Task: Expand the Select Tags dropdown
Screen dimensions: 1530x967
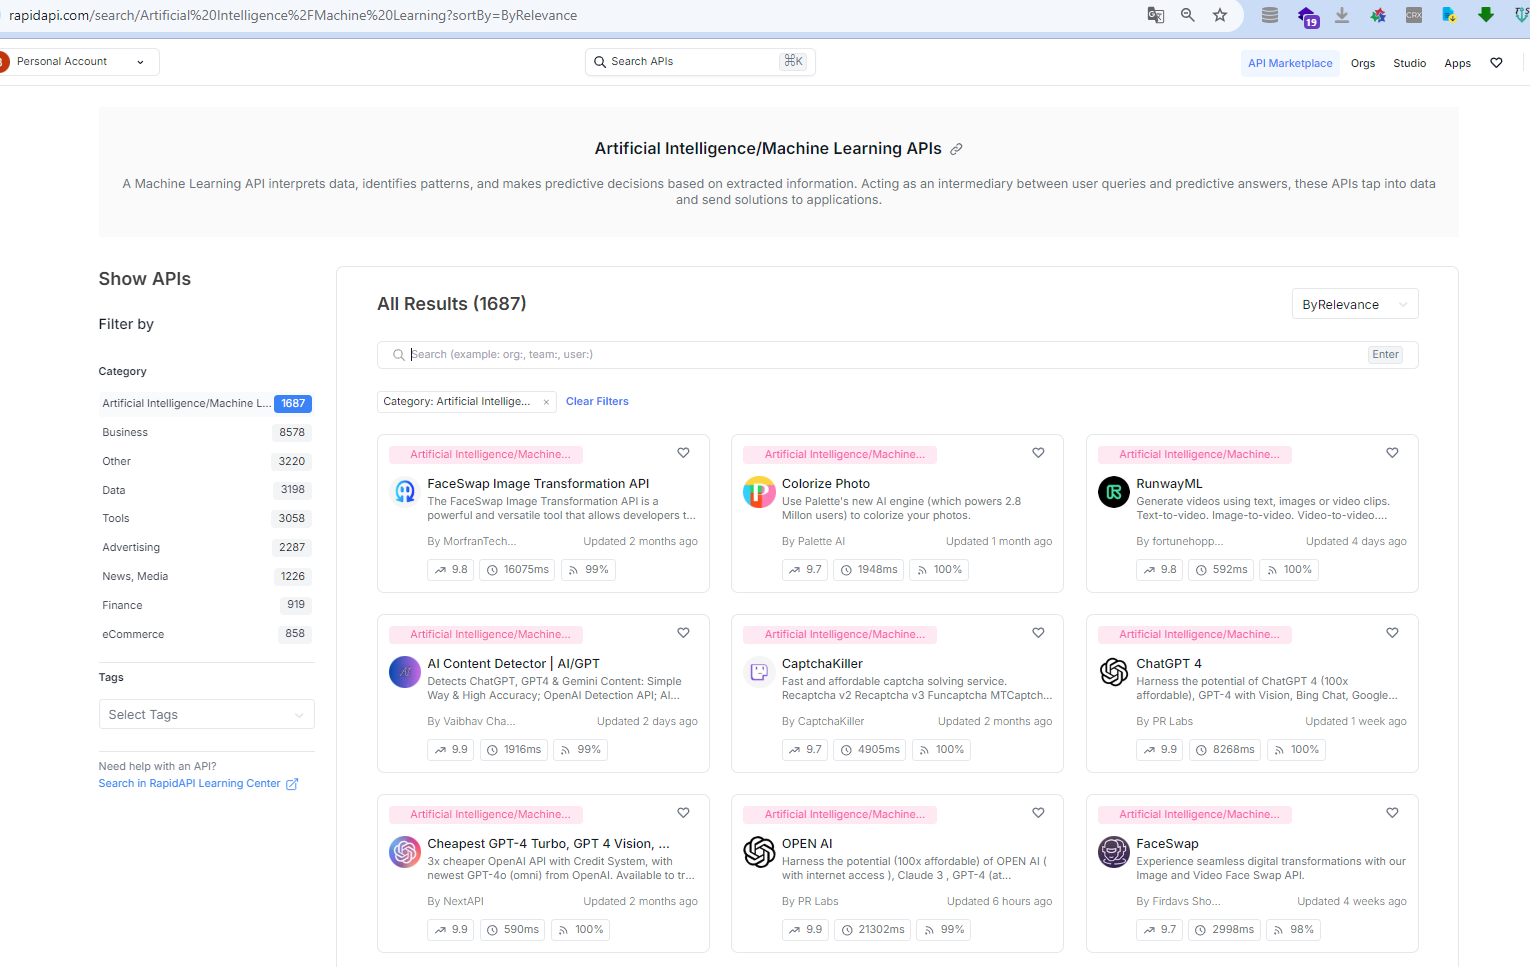Action: click(x=206, y=715)
